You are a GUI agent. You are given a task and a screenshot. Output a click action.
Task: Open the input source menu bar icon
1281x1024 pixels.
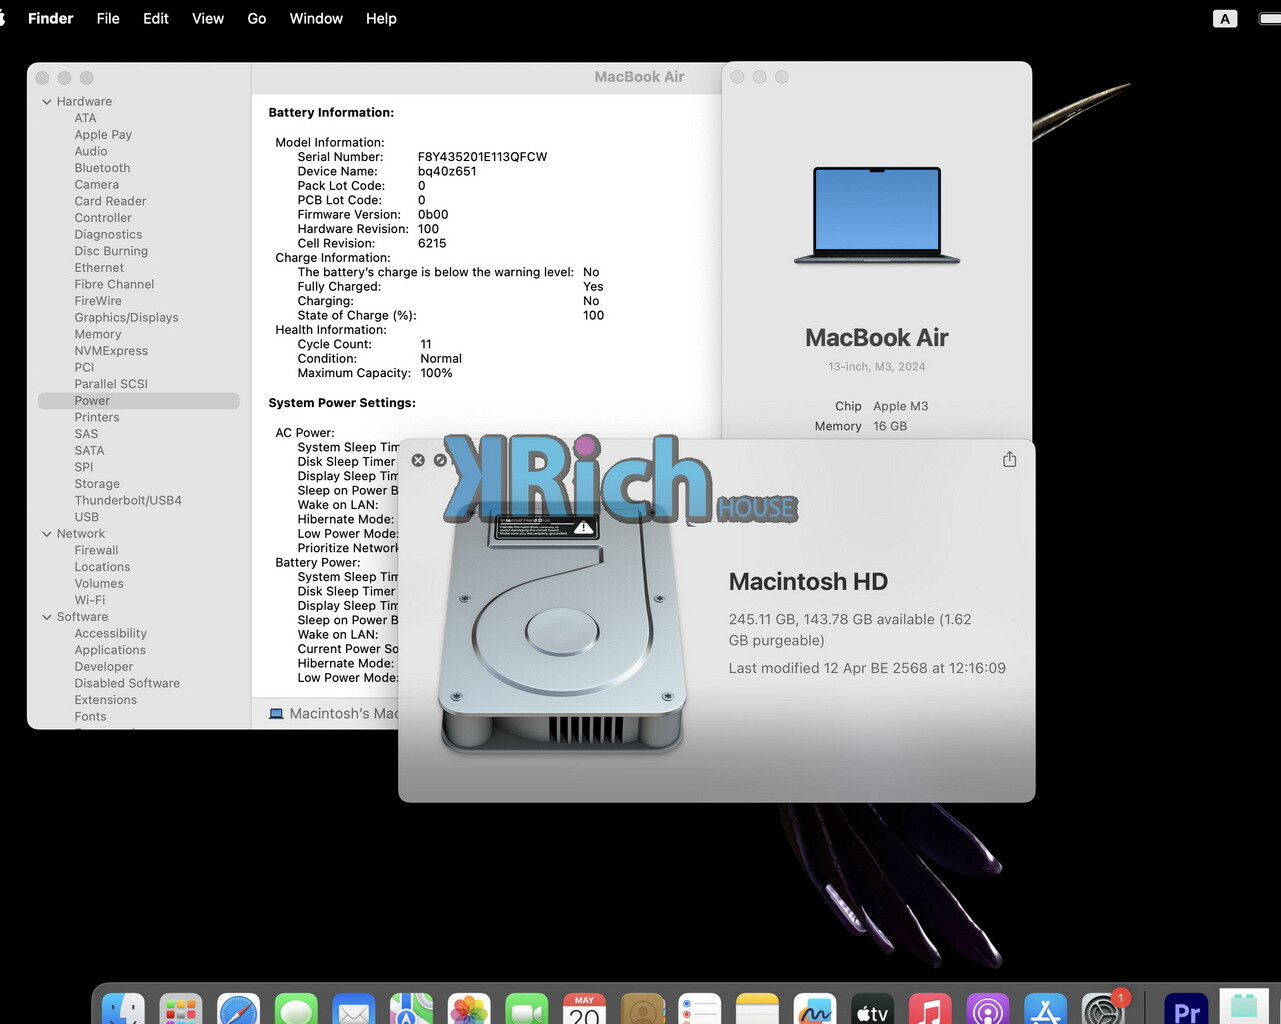point(1225,18)
